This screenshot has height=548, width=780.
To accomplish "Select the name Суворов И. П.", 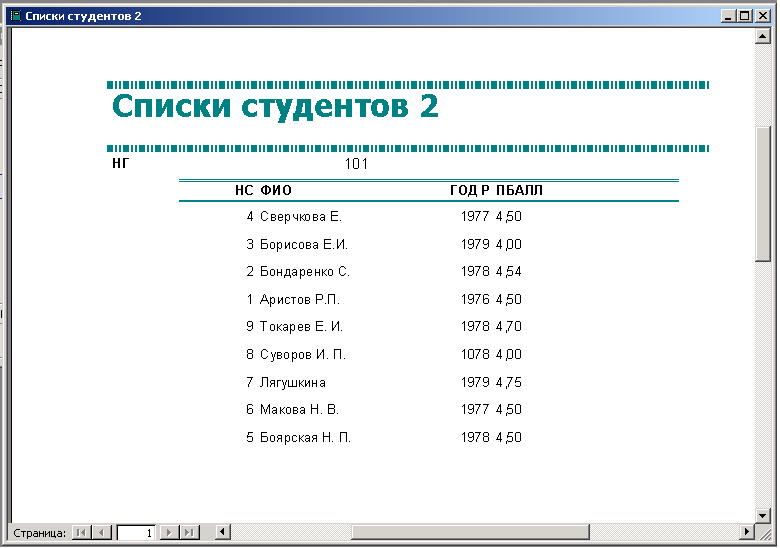I will pyautogui.click(x=303, y=354).
